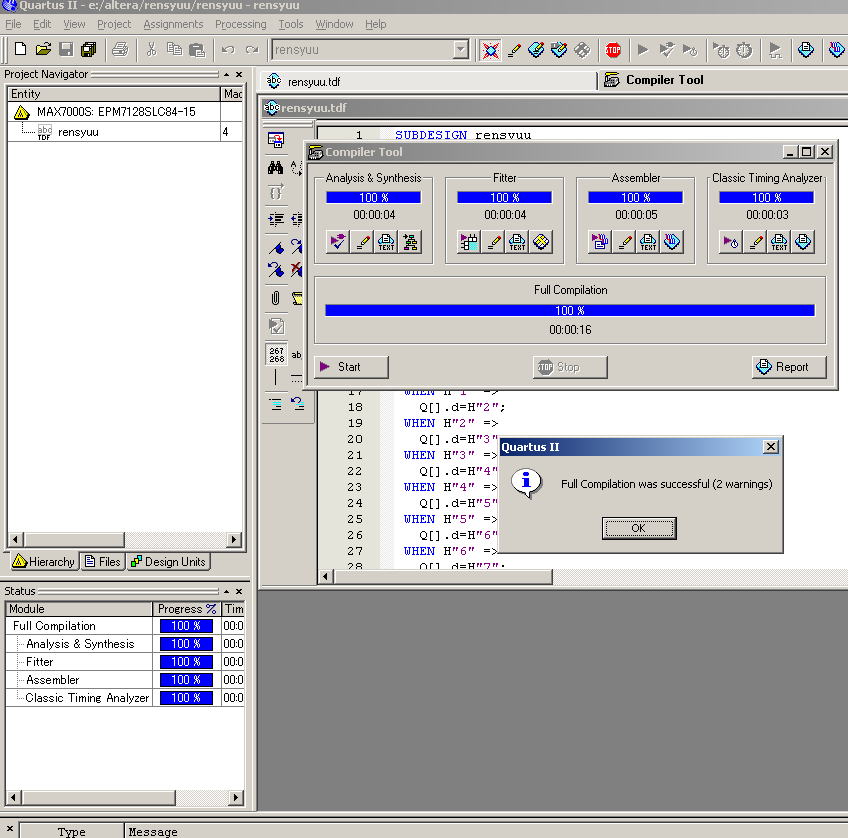The width and height of the screenshot is (848, 838).
Task: Click the Open folder toolbar icon
Action: tap(43, 50)
